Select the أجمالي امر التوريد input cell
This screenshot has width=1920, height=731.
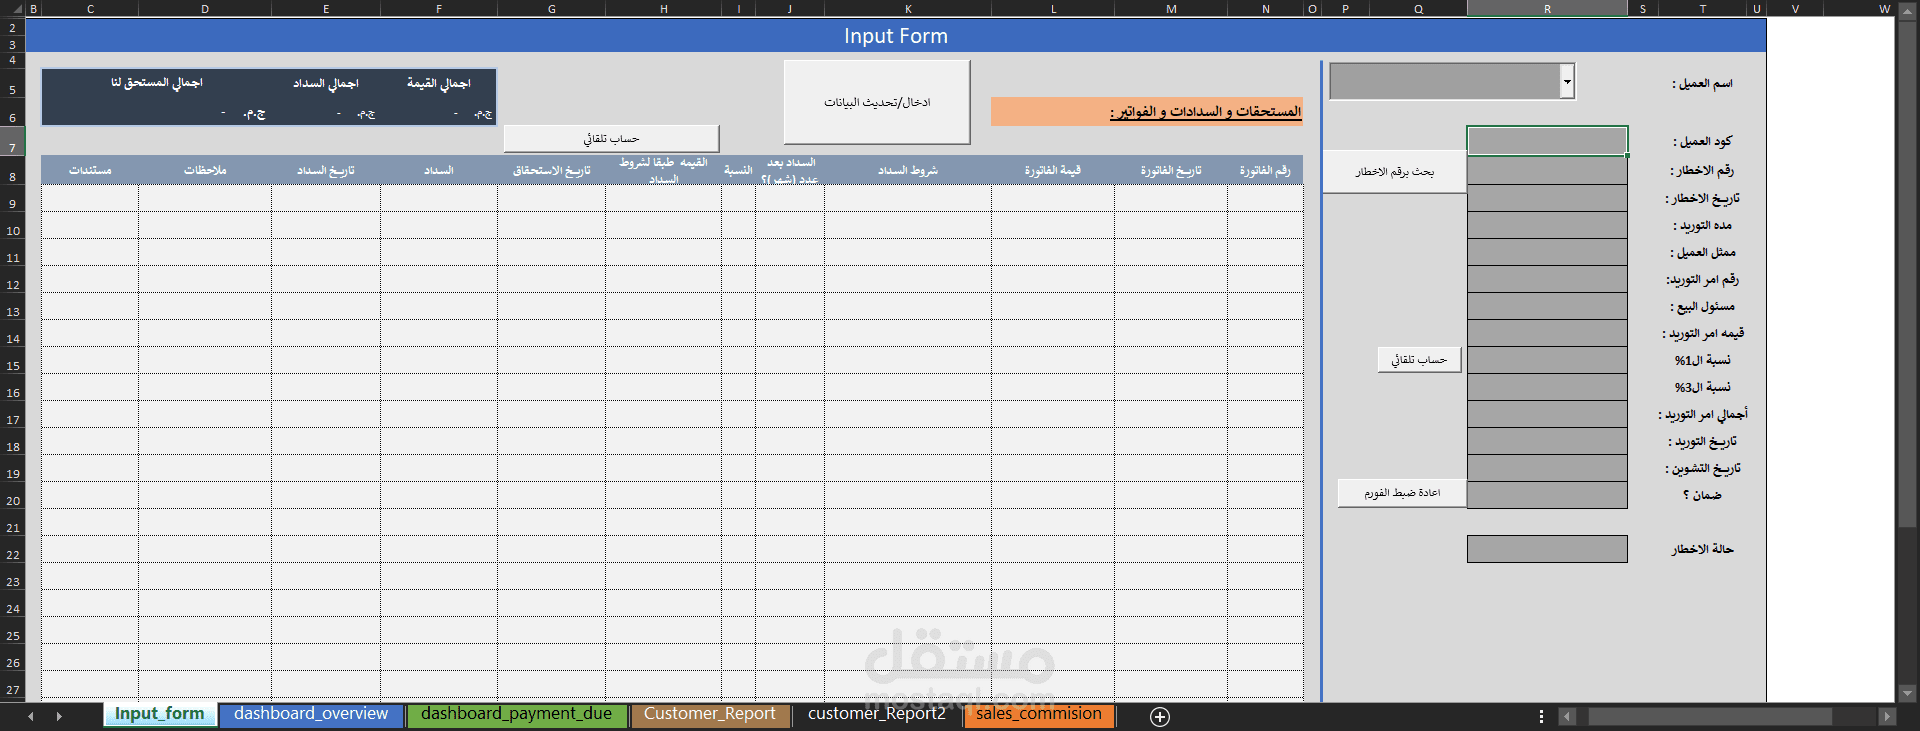point(1547,414)
